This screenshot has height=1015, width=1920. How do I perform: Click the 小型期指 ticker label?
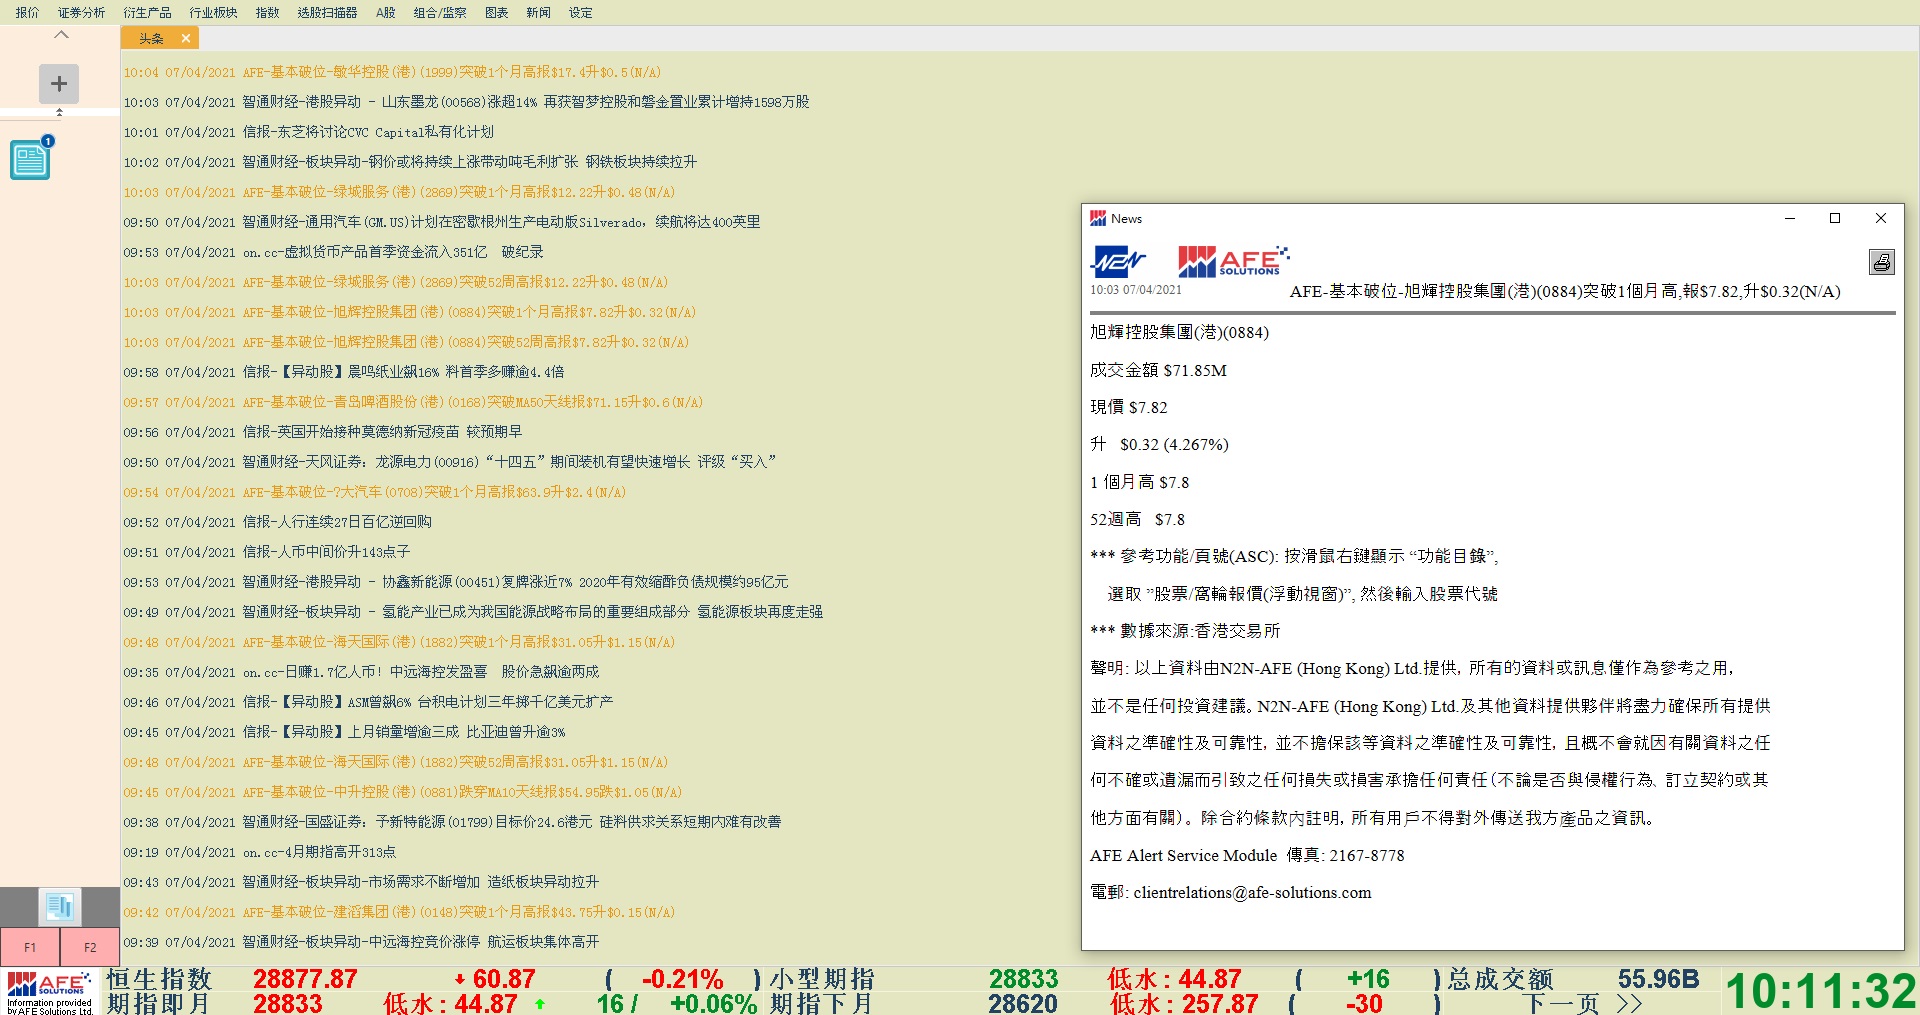[822, 979]
